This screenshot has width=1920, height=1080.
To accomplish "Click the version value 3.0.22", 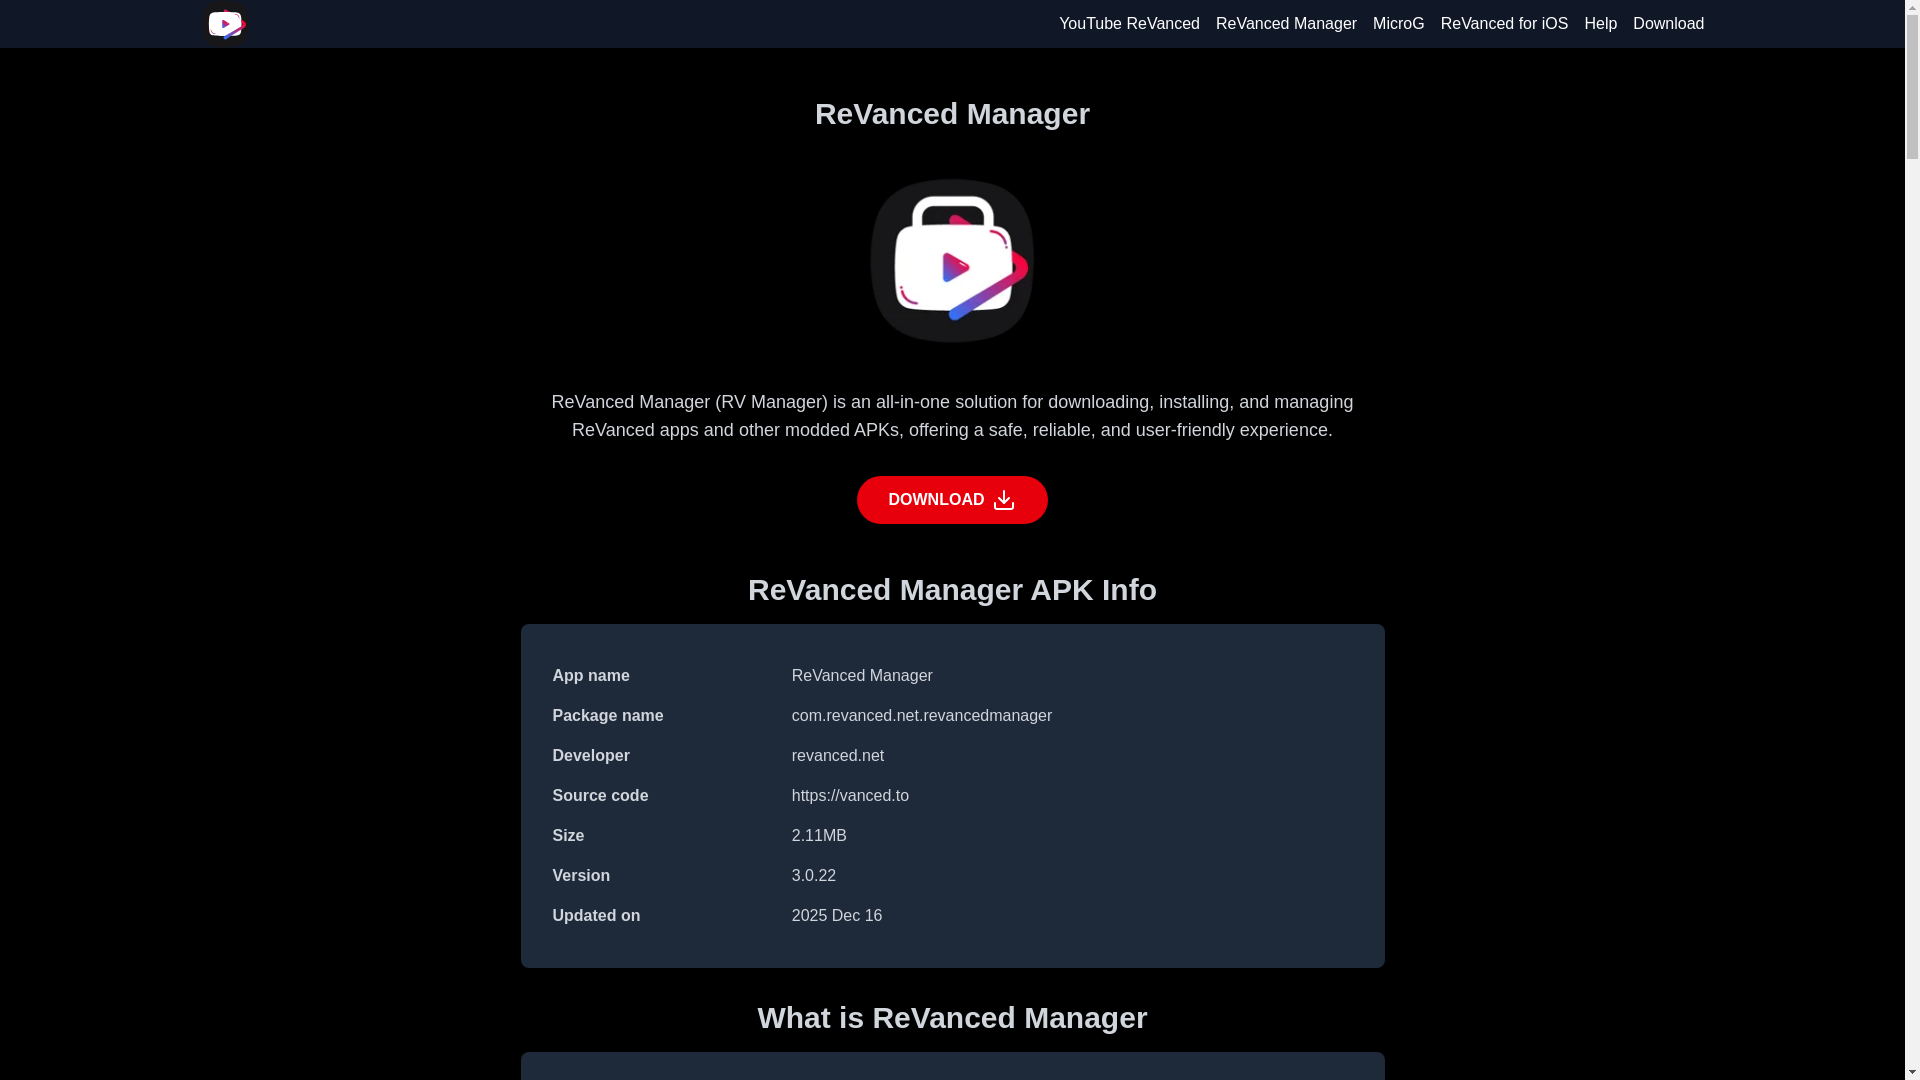I will tap(814, 876).
